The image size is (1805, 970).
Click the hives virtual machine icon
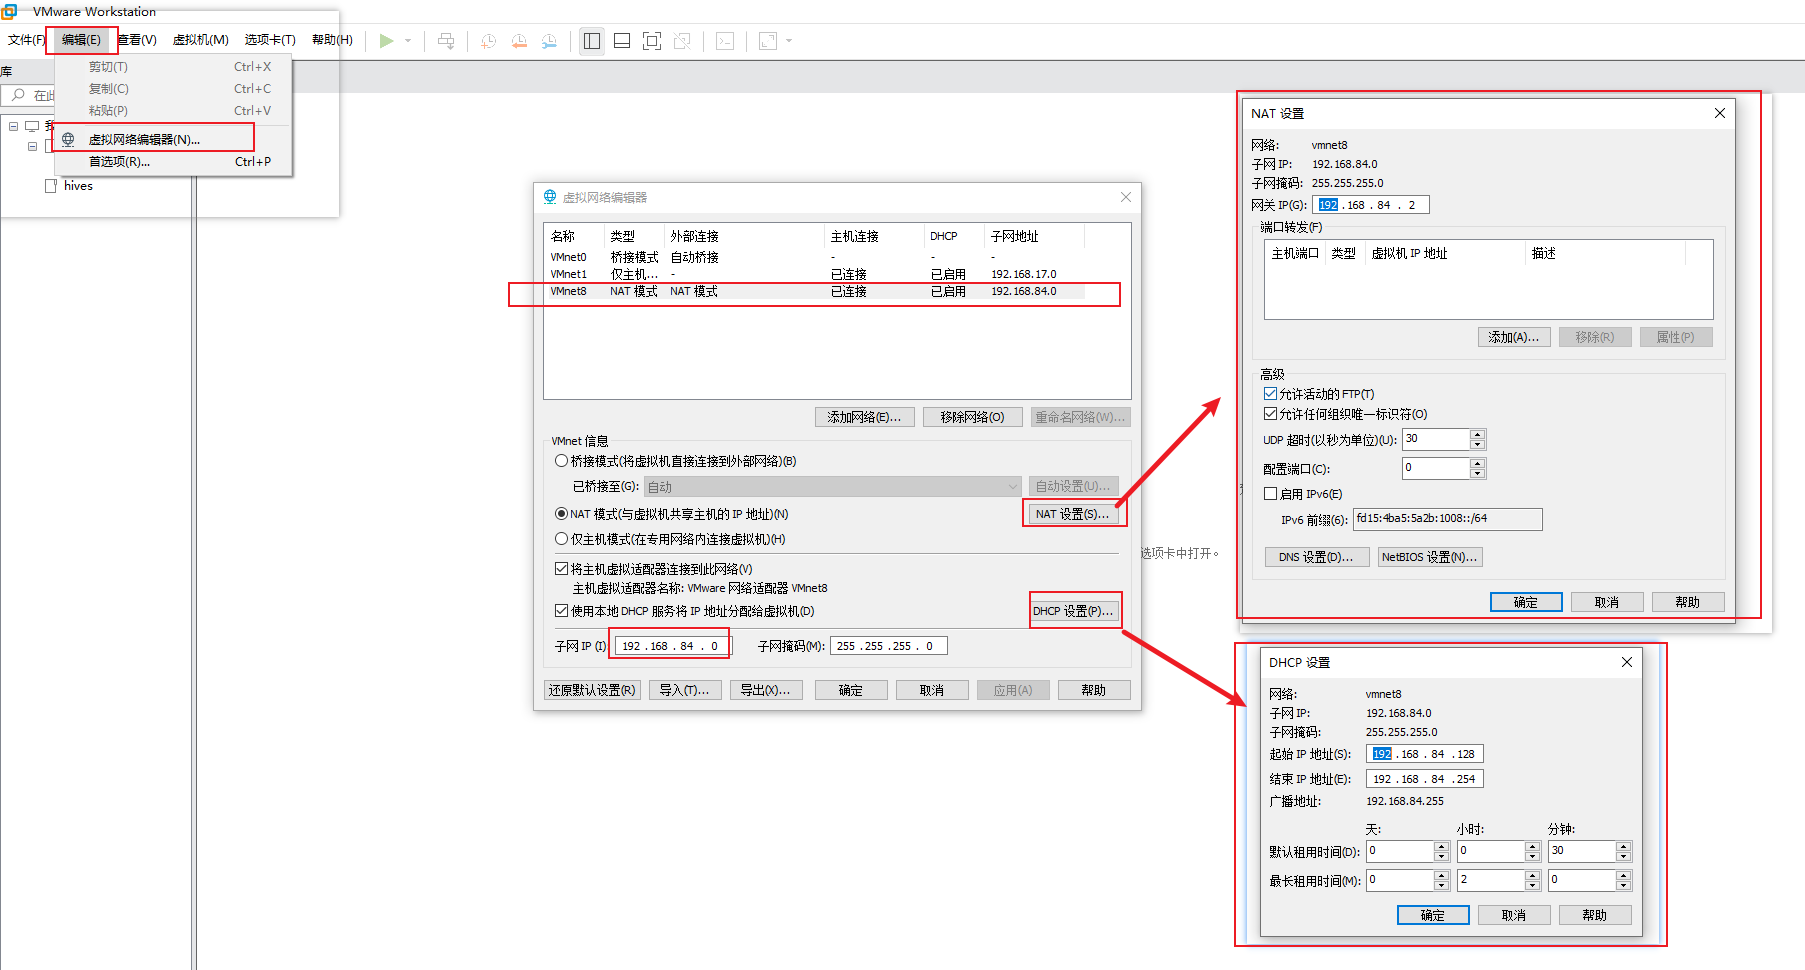point(51,186)
